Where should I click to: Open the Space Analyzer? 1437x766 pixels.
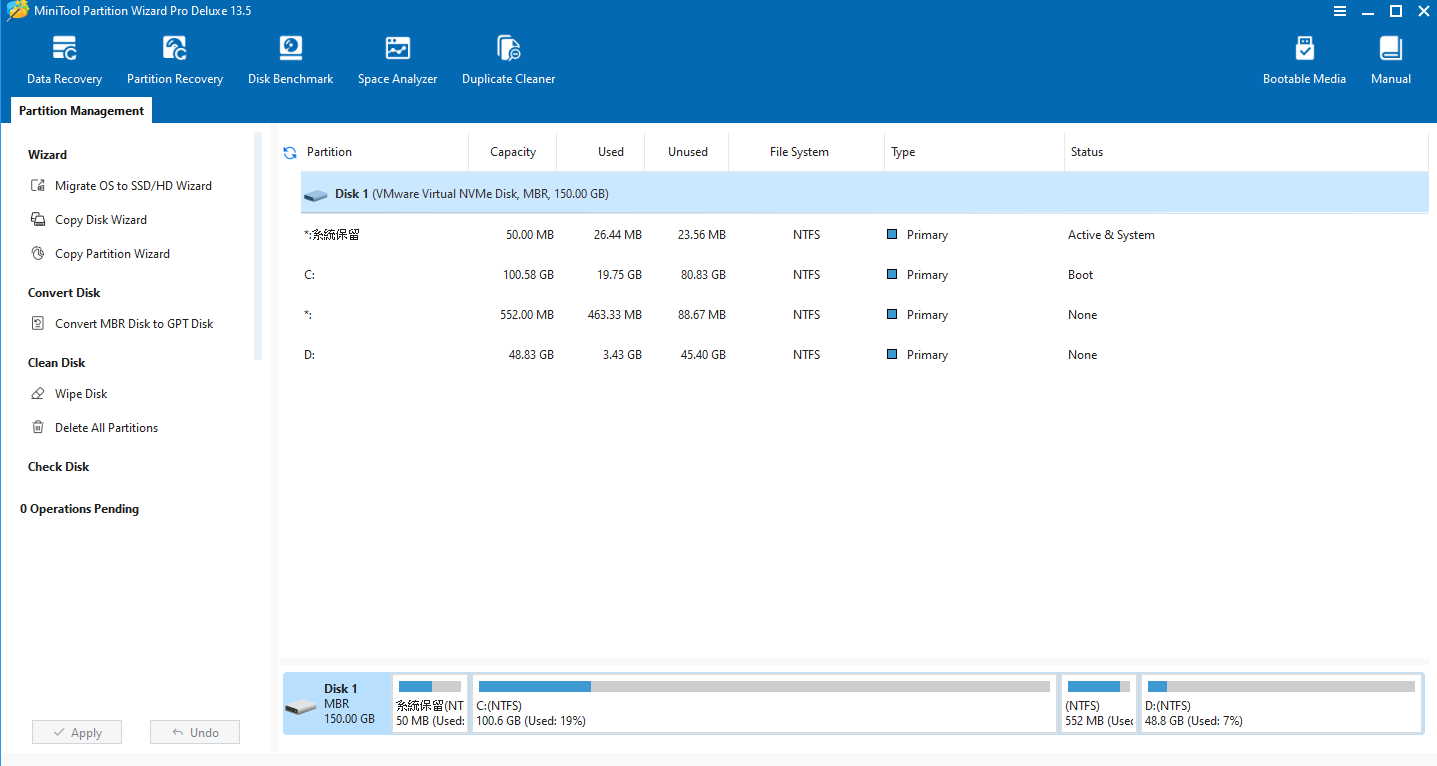pos(398,61)
